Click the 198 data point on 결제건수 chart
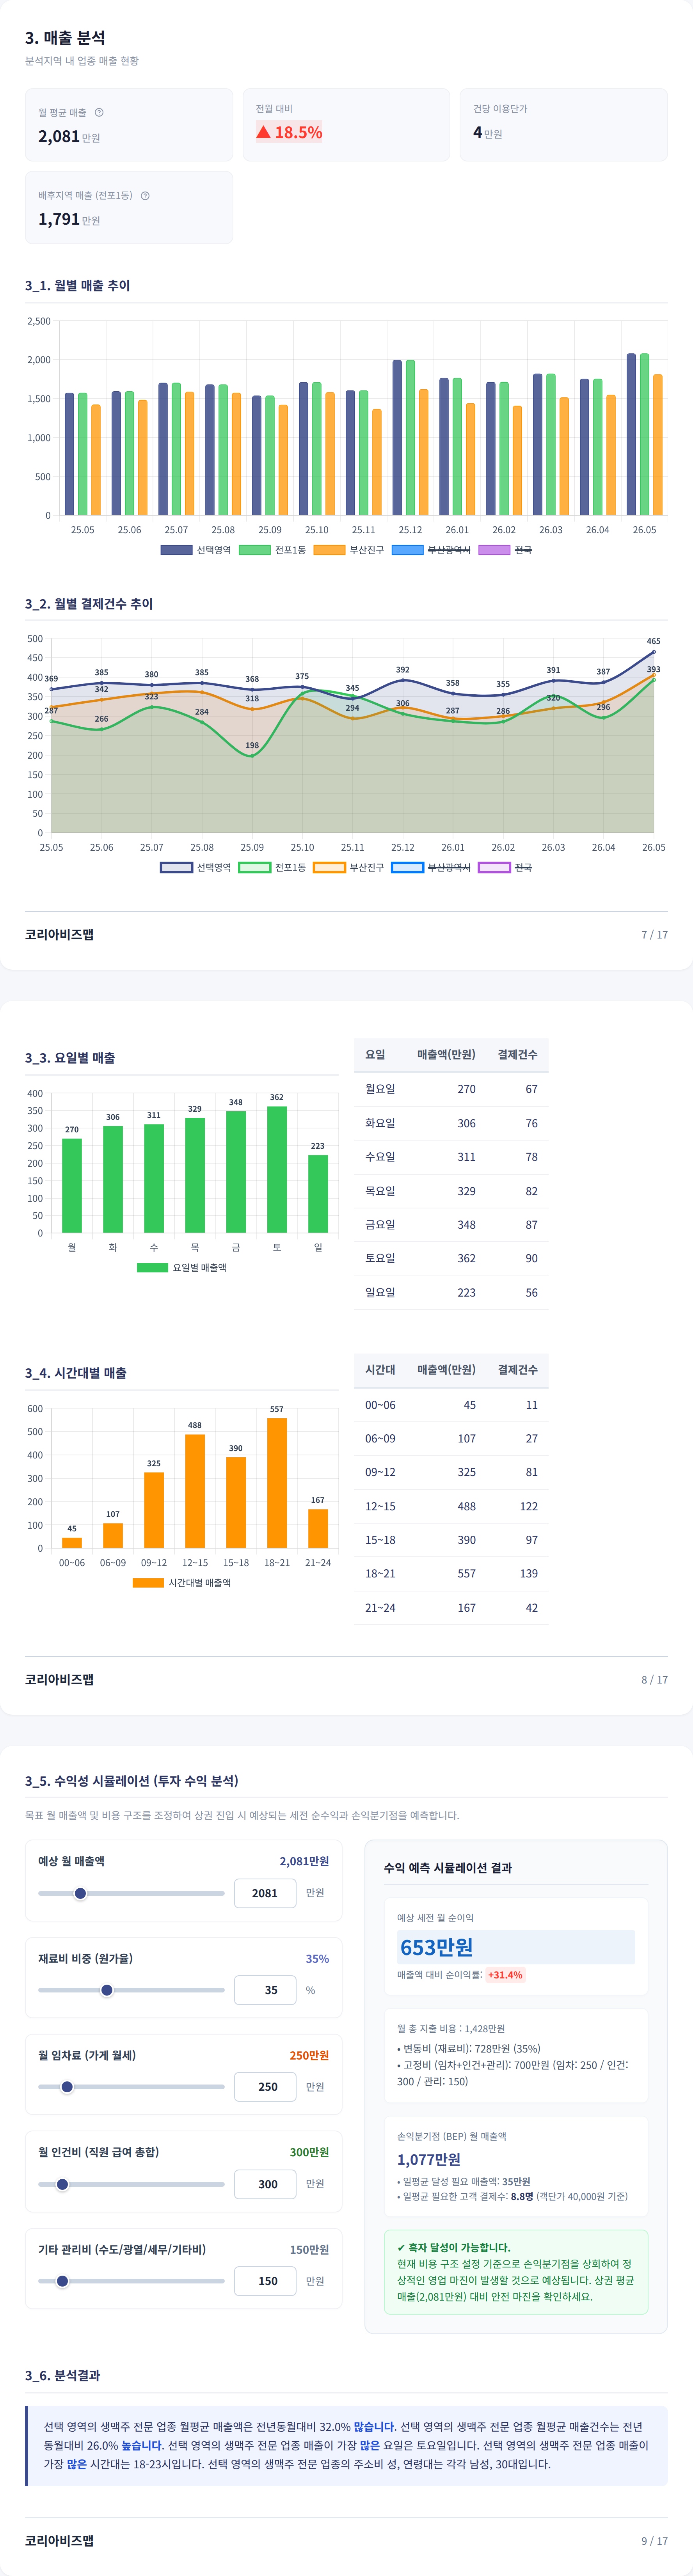Viewport: 693px width, 2576px height. [252, 756]
